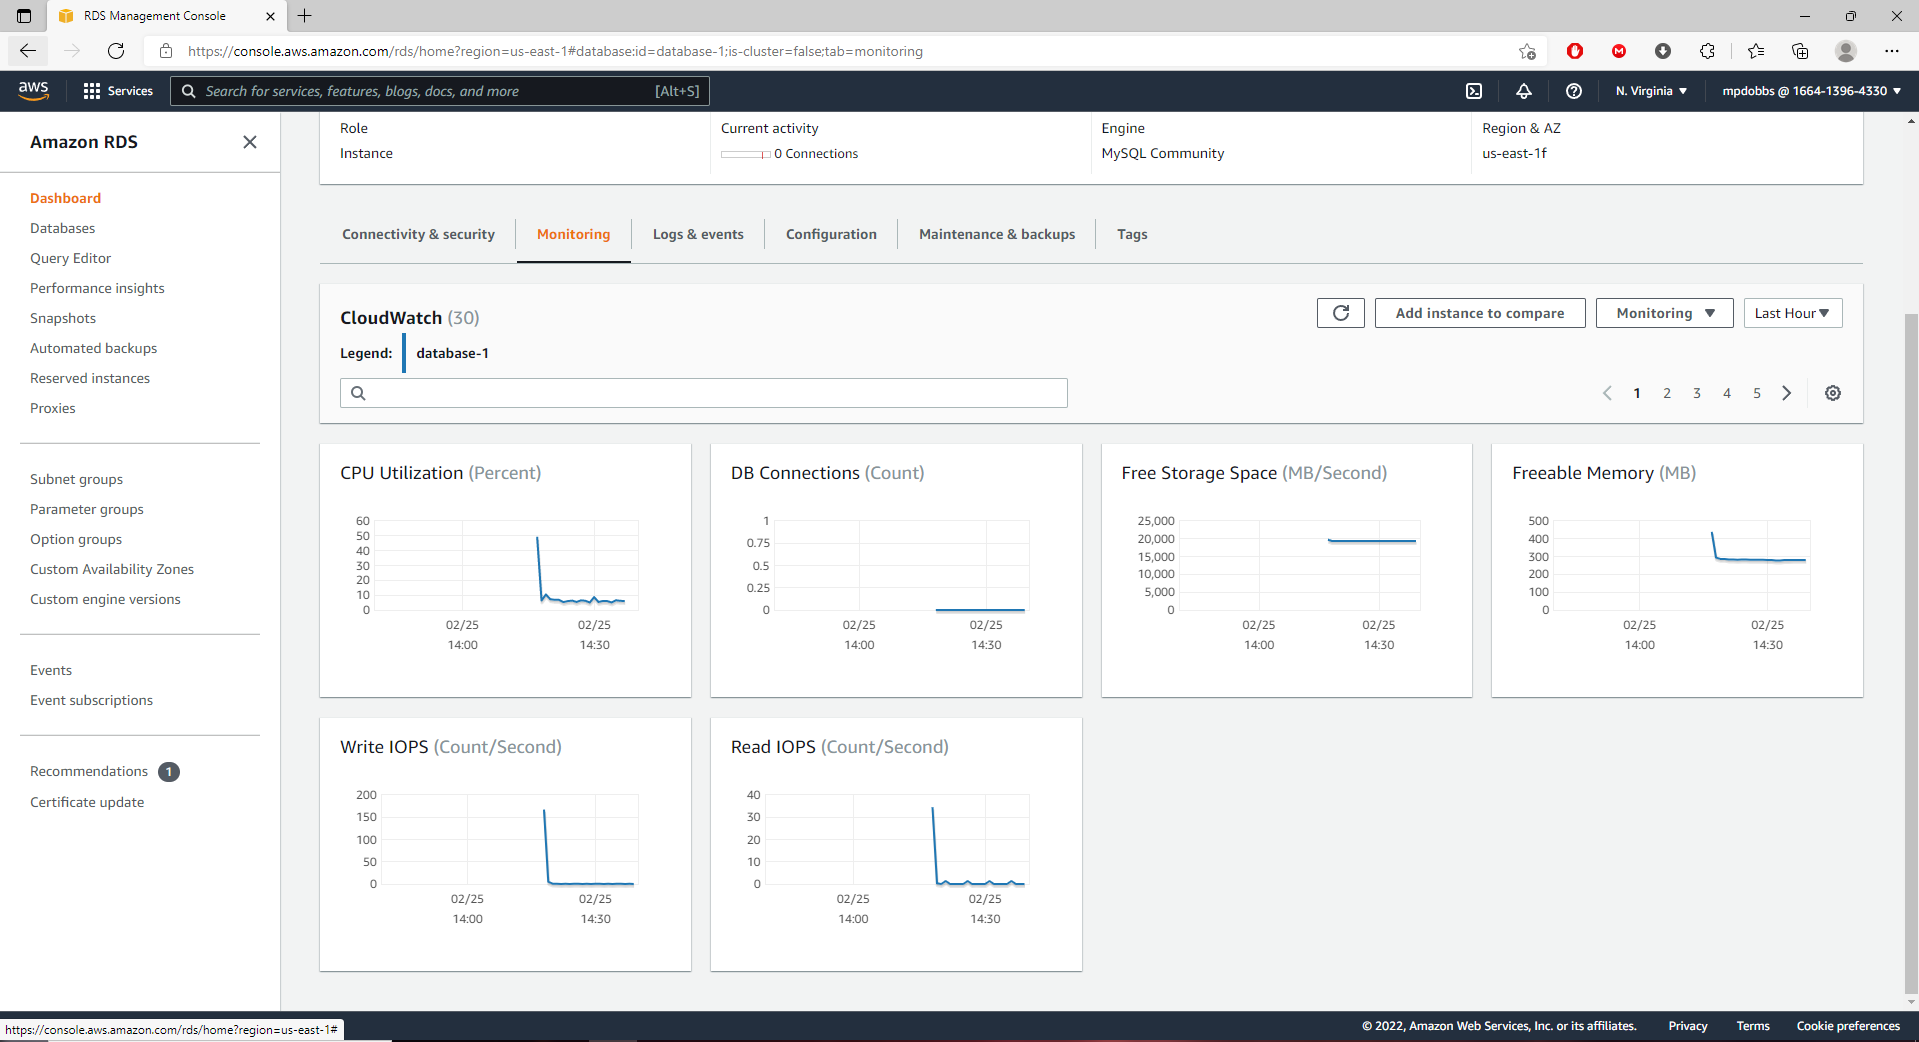Open the Last Hour time range dropdown
1919x1042 pixels.
(x=1791, y=313)
